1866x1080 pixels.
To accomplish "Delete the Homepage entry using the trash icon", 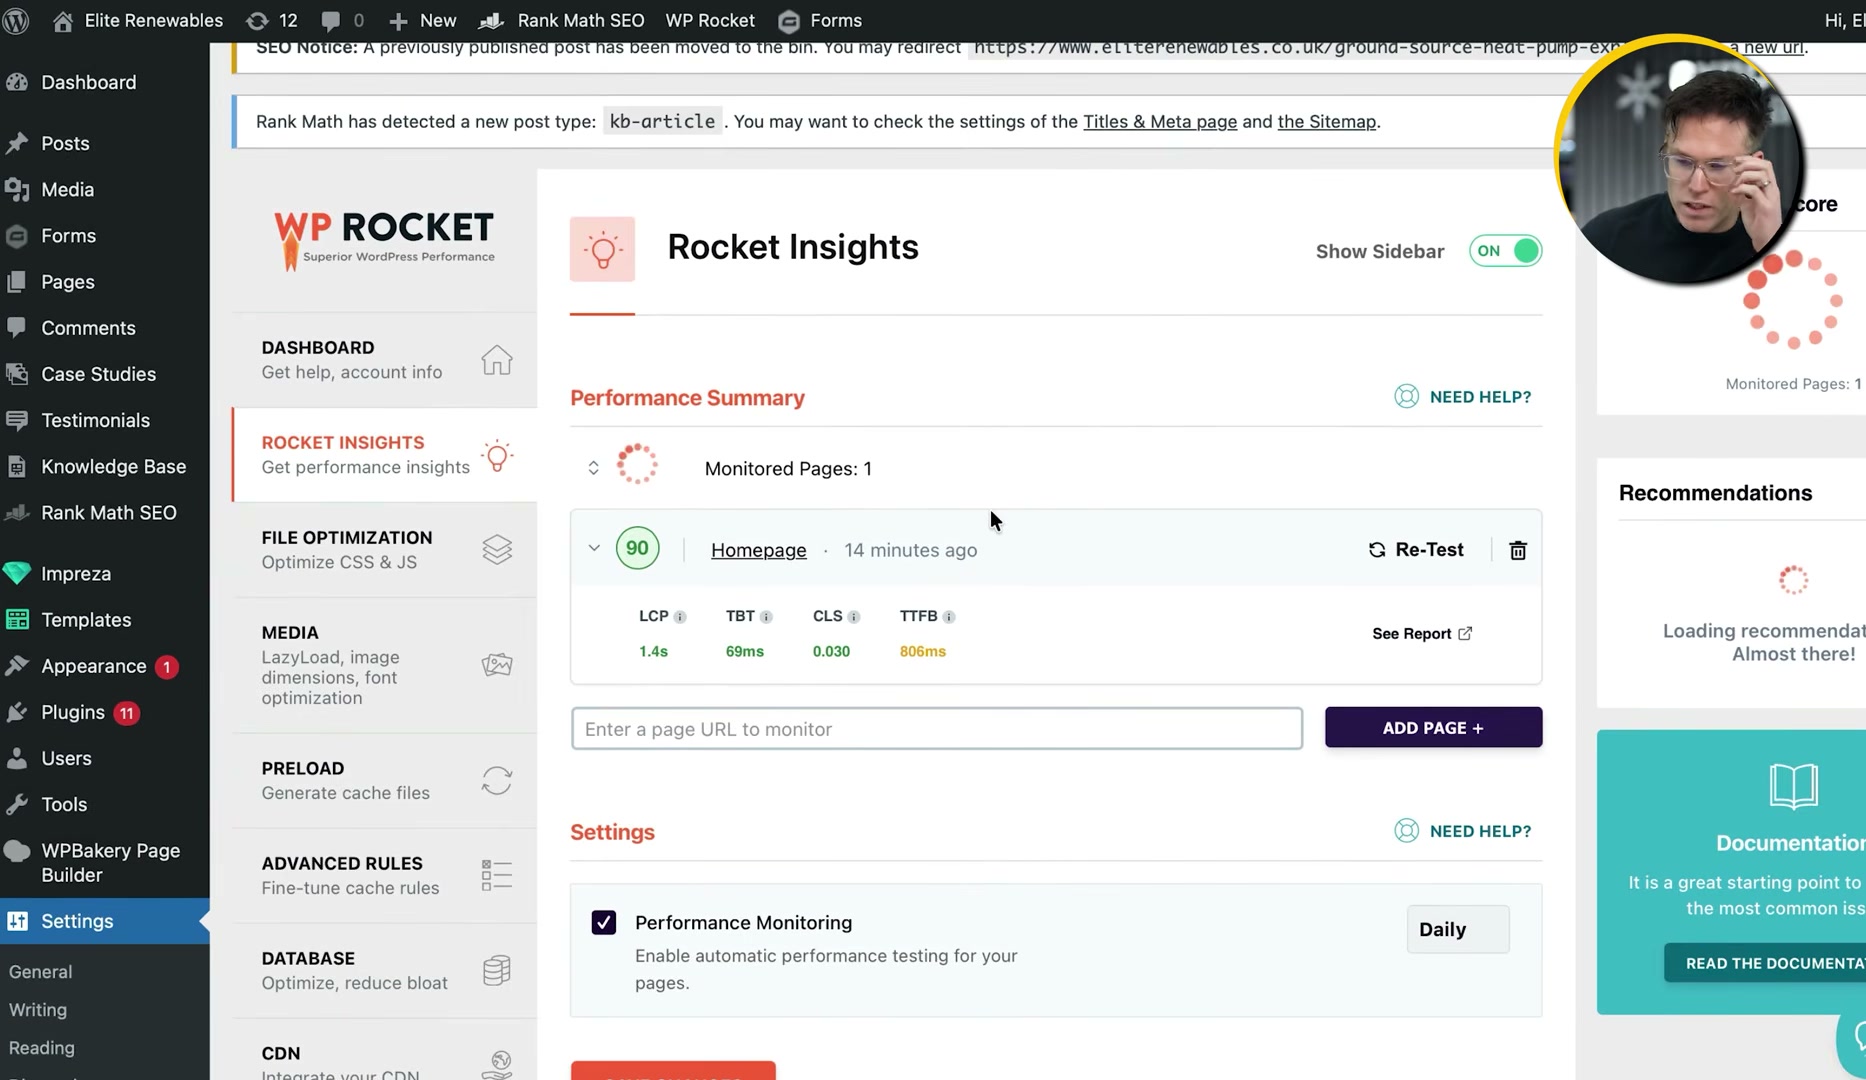I will pyautogui.click(x=1518, y=550).
